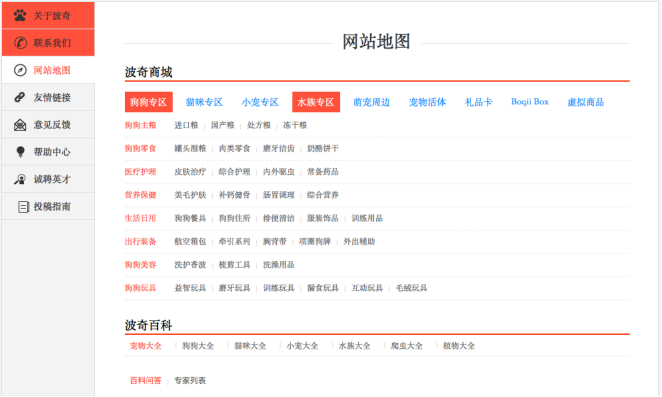Open the 冻干粮 link
This screenshot has width=662, height=397.
click(295, 125)
